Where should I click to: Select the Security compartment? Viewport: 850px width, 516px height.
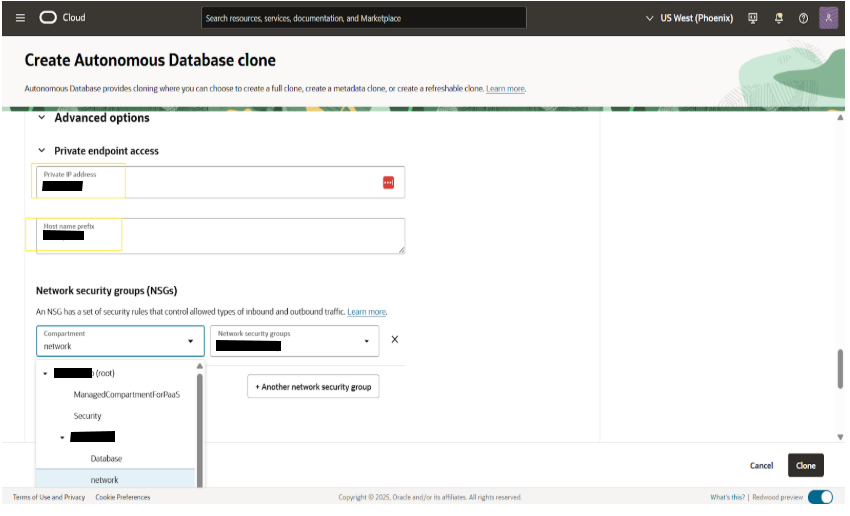[x=87, y=416]
